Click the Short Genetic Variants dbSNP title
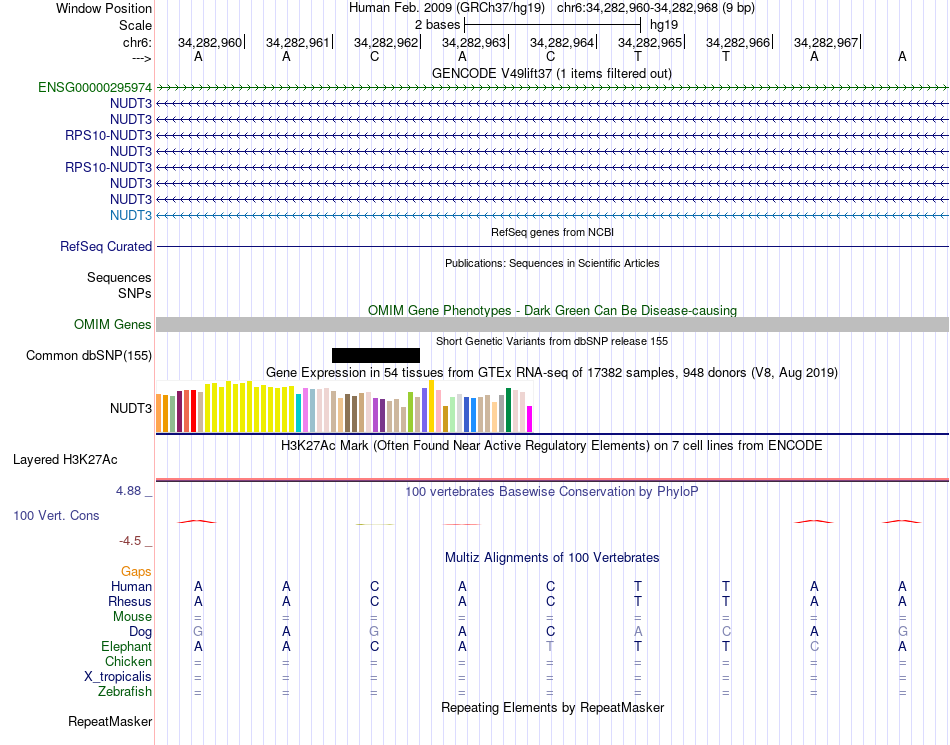Screen dimensions: 950x745 (552, 342)
